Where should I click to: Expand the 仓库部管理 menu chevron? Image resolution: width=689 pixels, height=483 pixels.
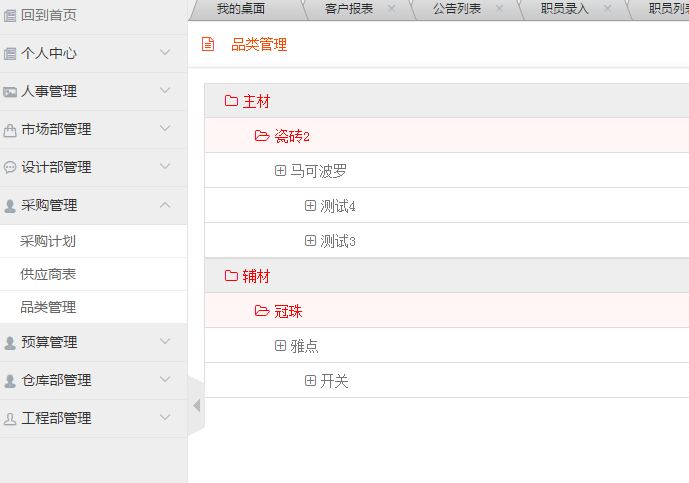coord(165,379)
